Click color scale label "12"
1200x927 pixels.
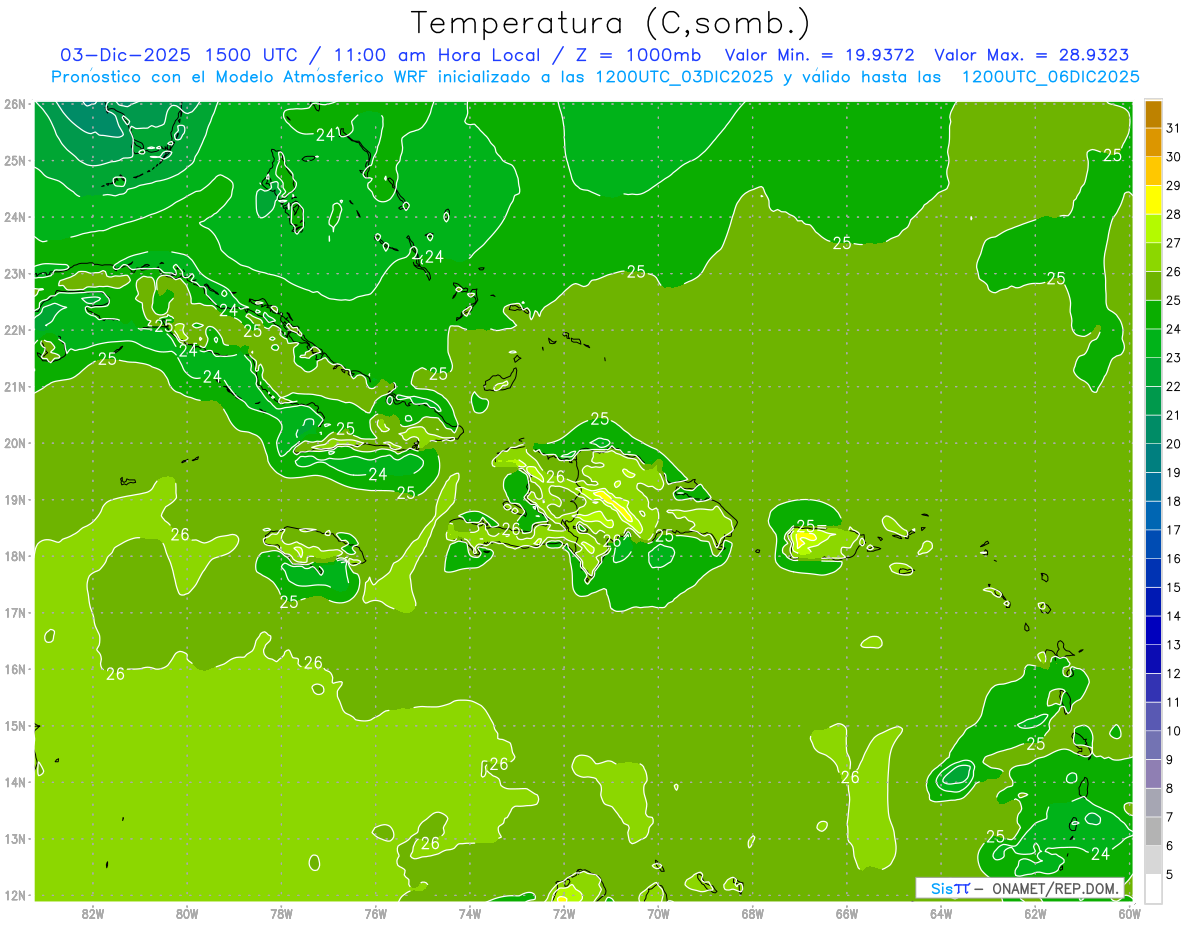pyautogui.click(x=1173, y=673)
